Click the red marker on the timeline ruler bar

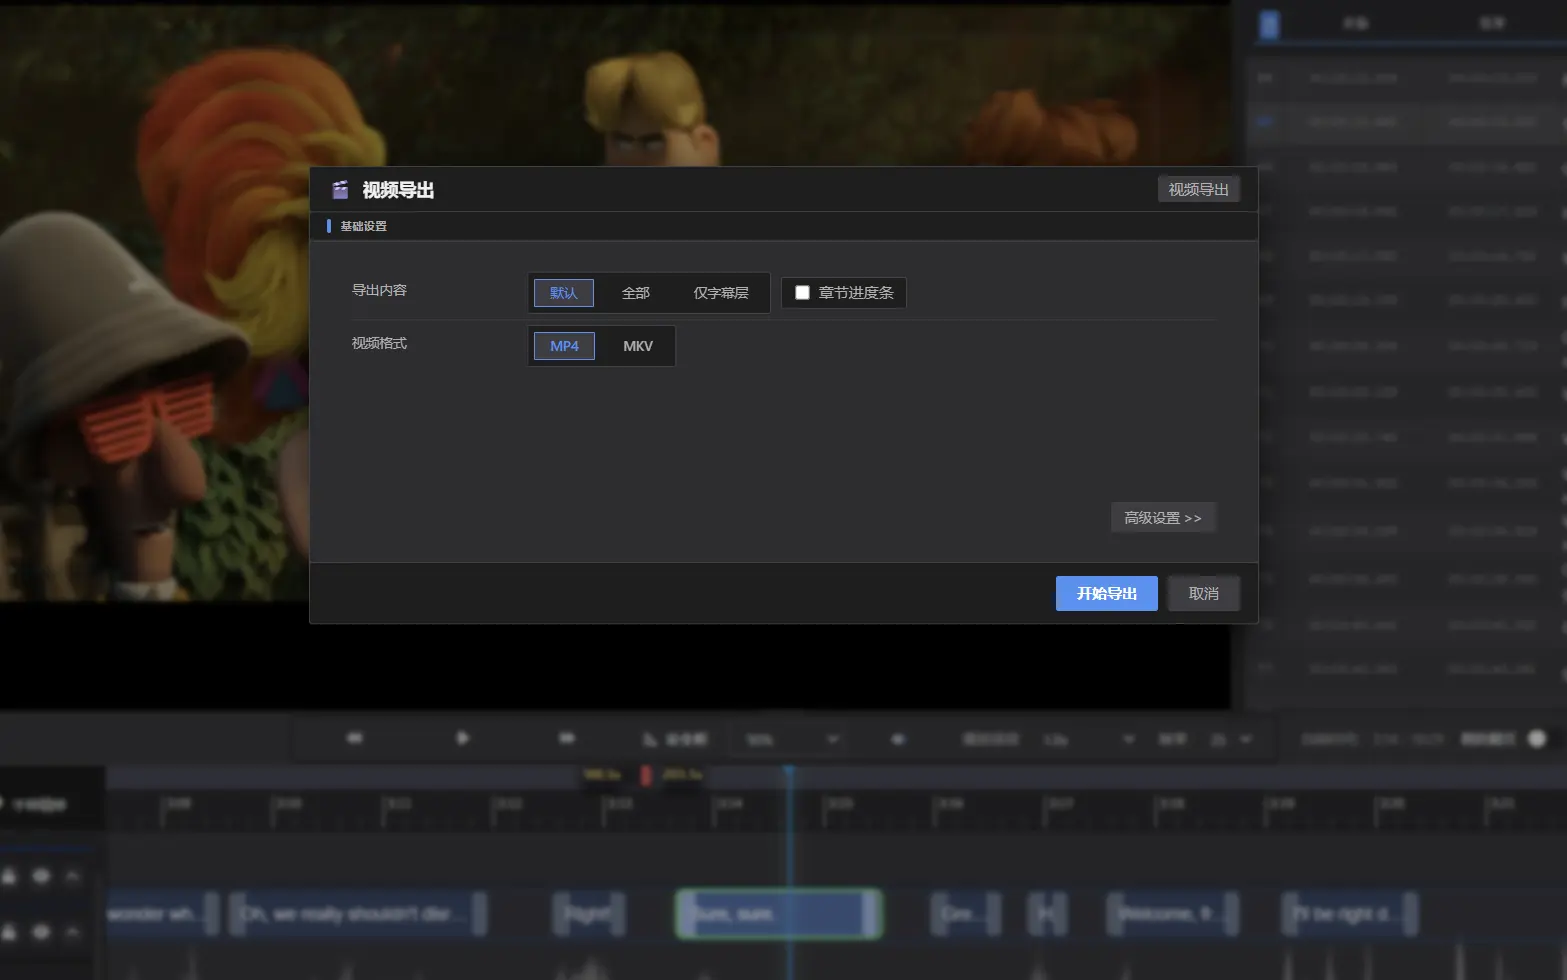click(646, 775)
